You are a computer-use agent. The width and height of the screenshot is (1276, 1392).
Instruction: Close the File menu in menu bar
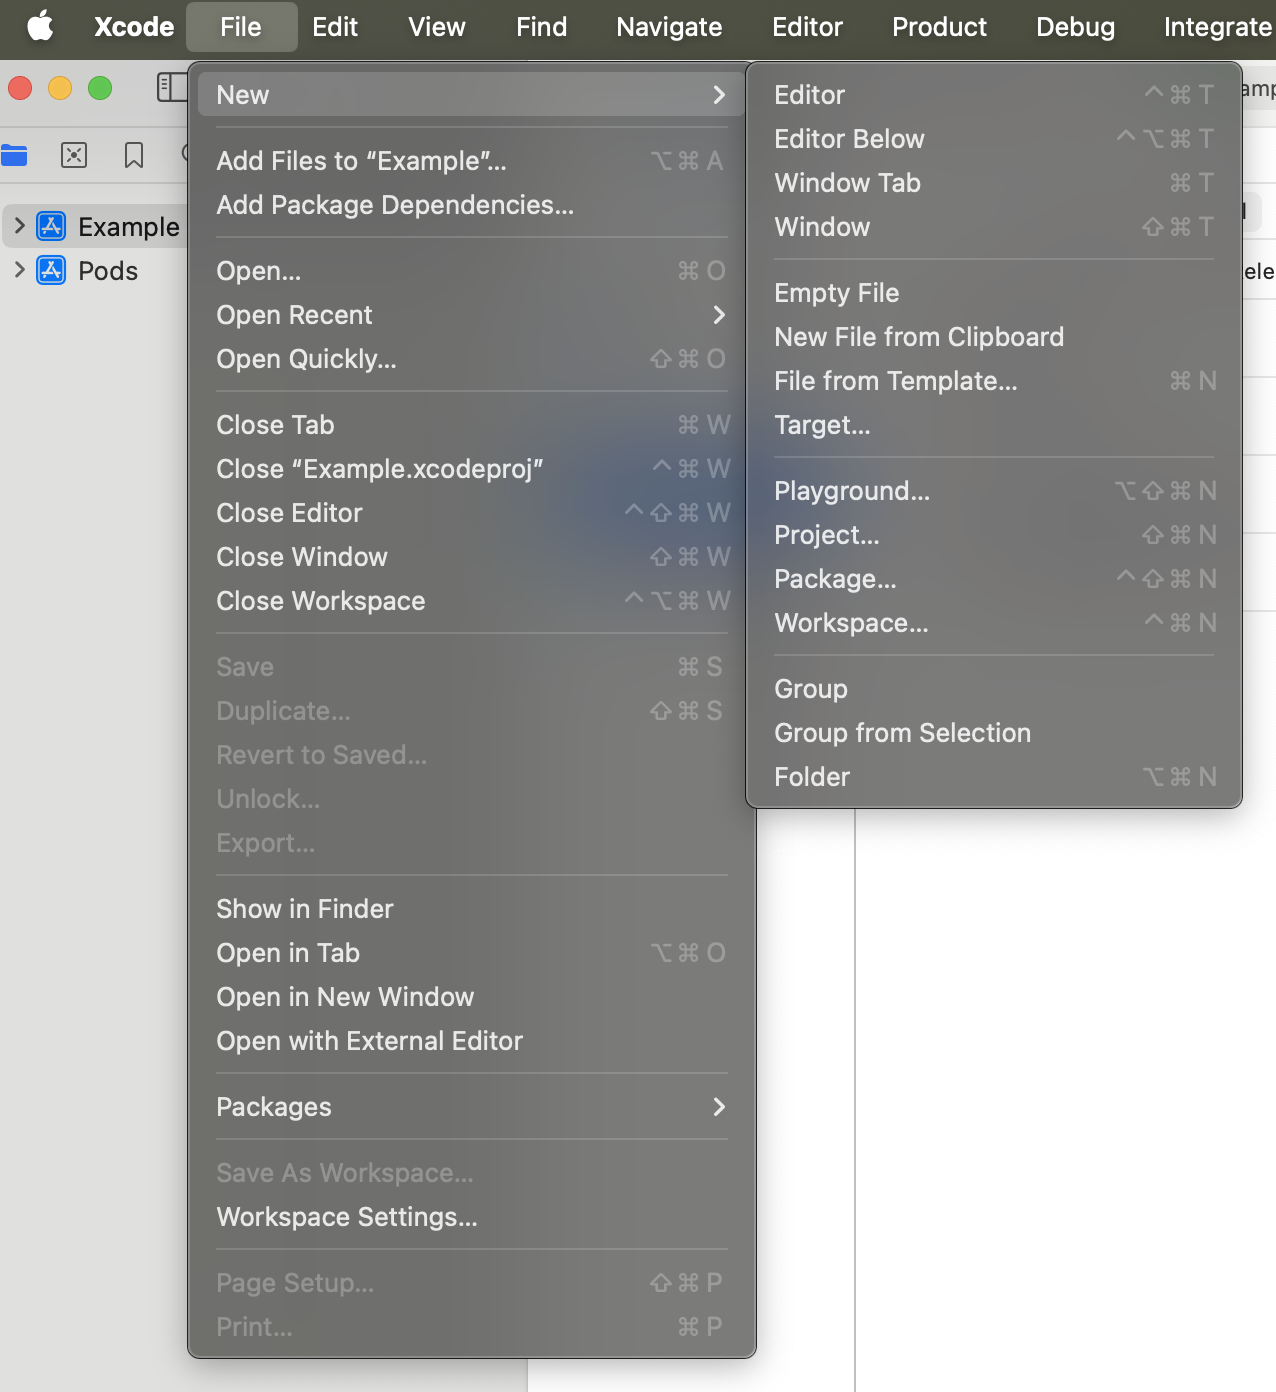[x=241, y=26]
